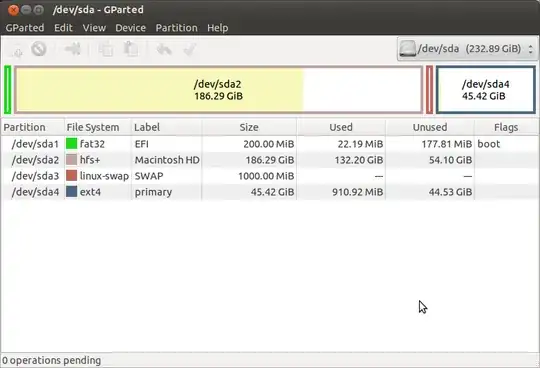Select the green sda1 sliver in disk map
The width and height of the screenshot is (540, 368).
point(8,90)
